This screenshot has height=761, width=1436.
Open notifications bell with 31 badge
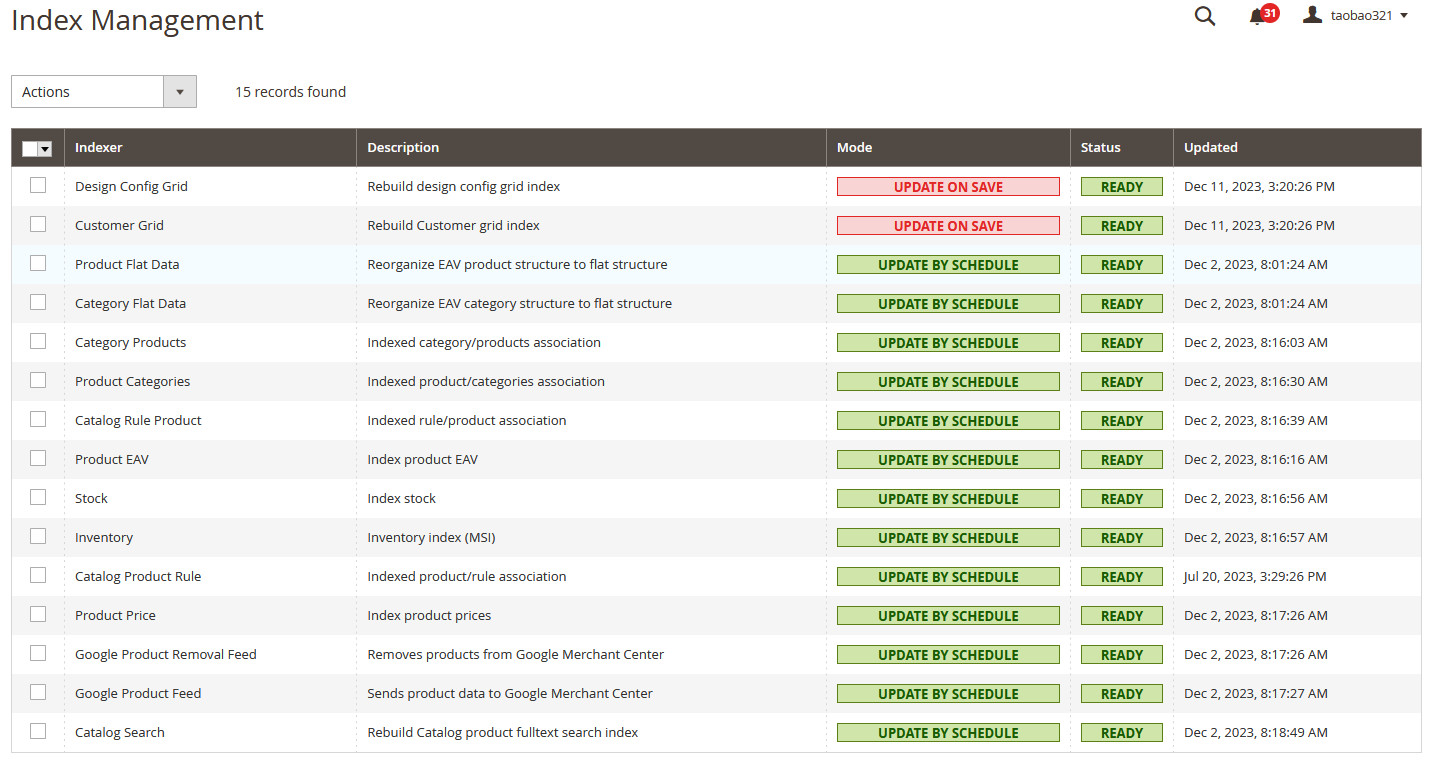click(1263, 15)
